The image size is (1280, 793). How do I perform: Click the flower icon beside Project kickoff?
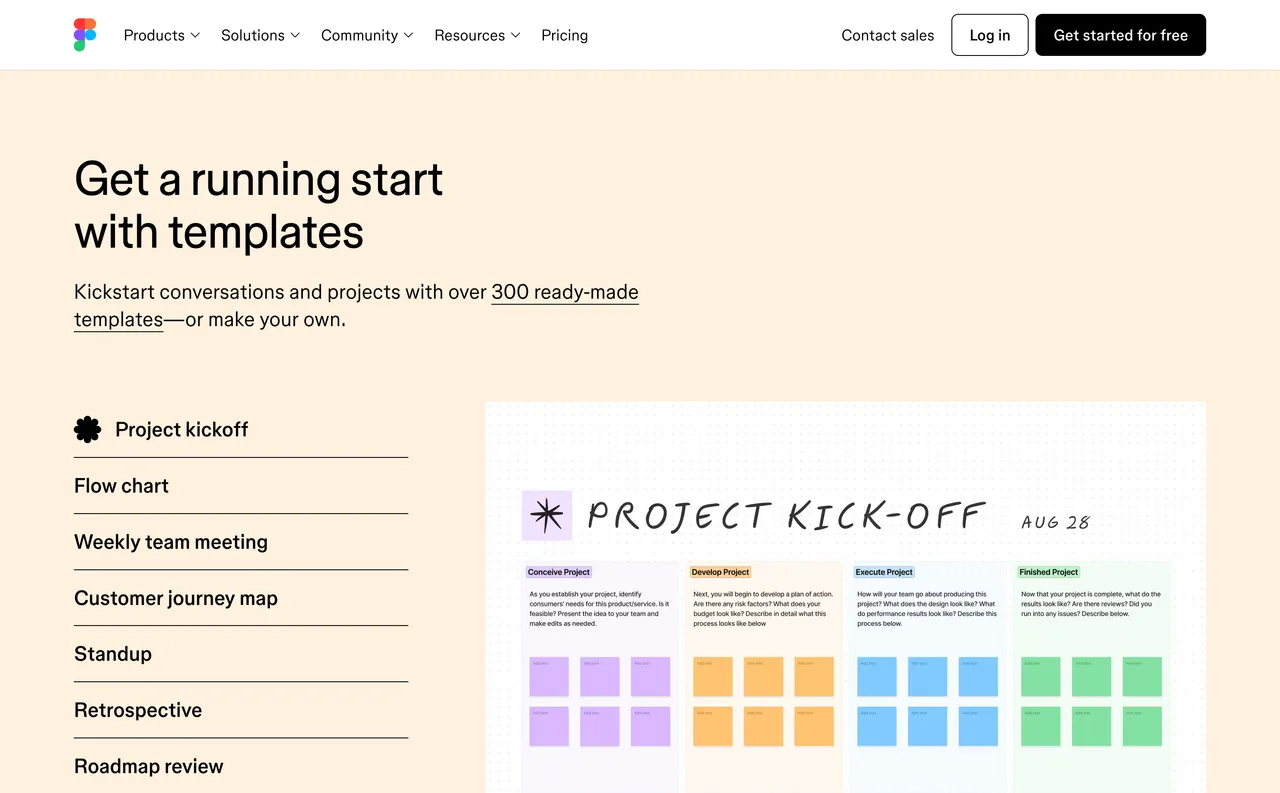click(x=87, y=429)
